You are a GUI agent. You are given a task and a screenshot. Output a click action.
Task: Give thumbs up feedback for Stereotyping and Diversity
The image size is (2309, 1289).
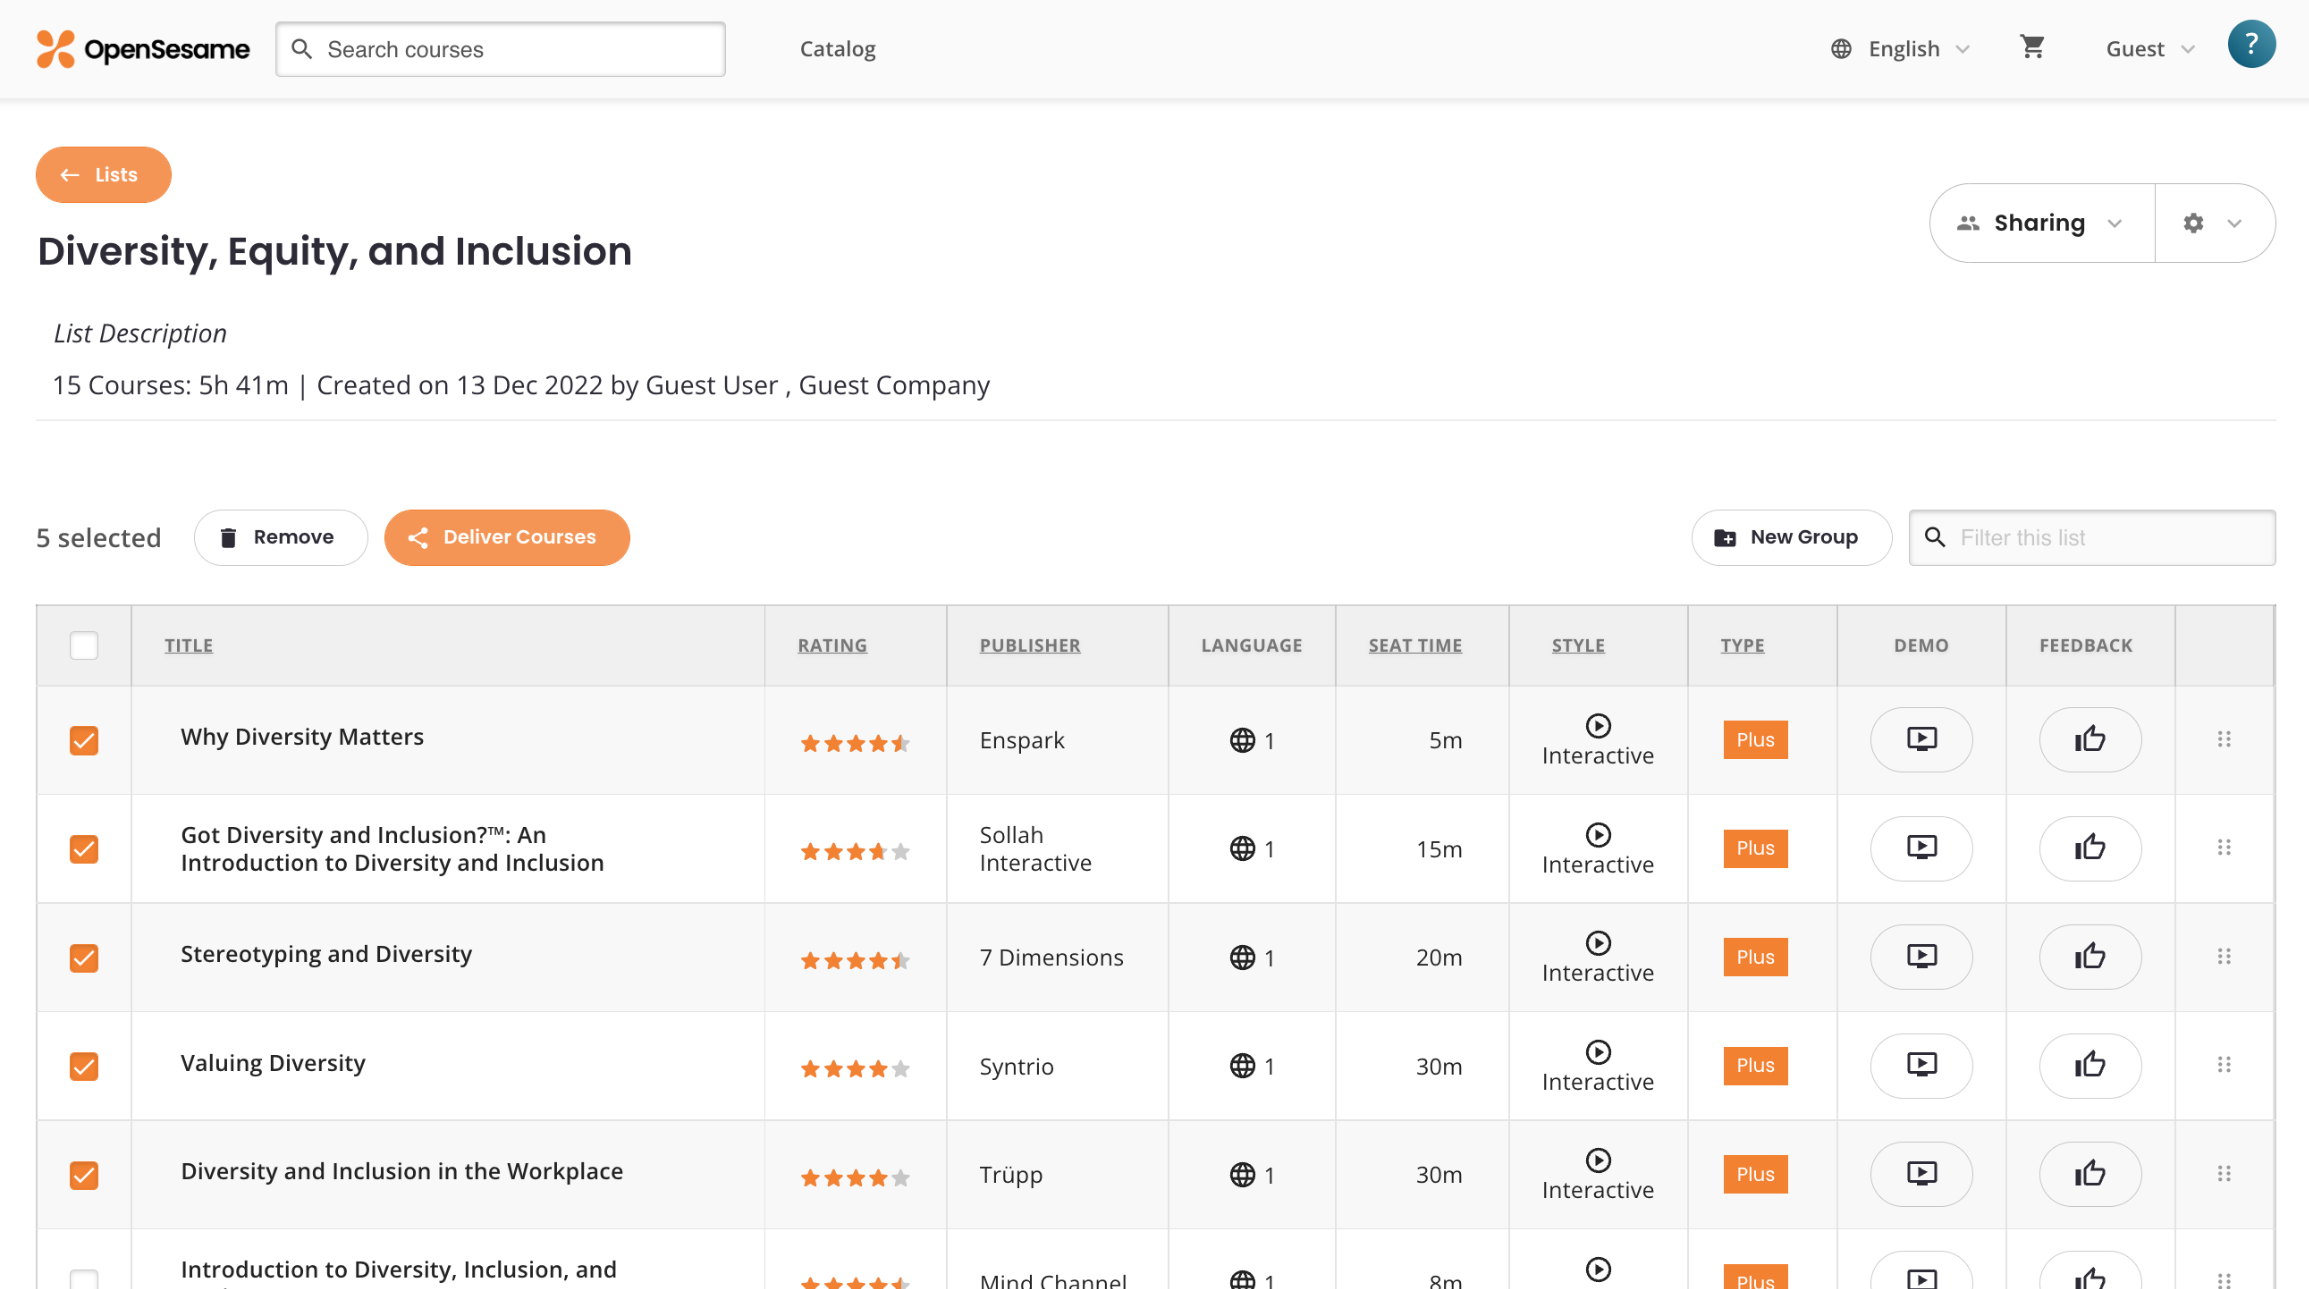click(2089, 957)
